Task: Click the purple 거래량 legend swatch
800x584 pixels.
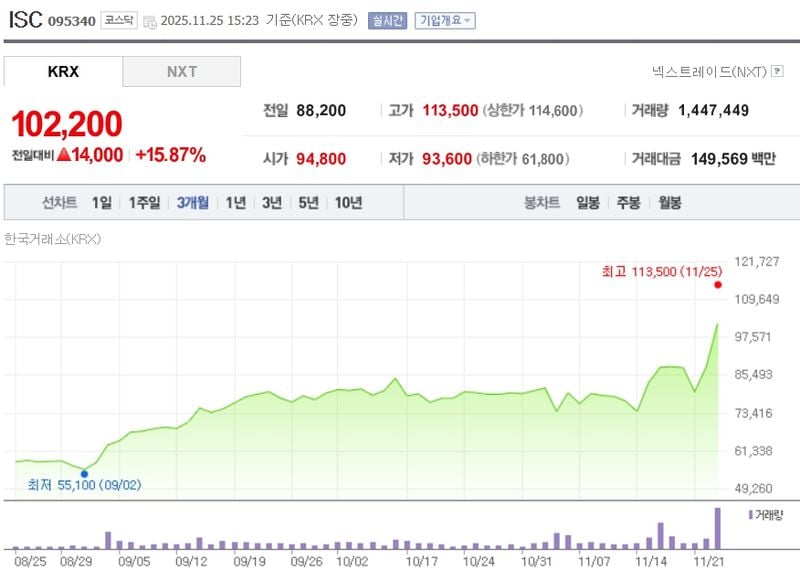Action: tap(751, 514)
